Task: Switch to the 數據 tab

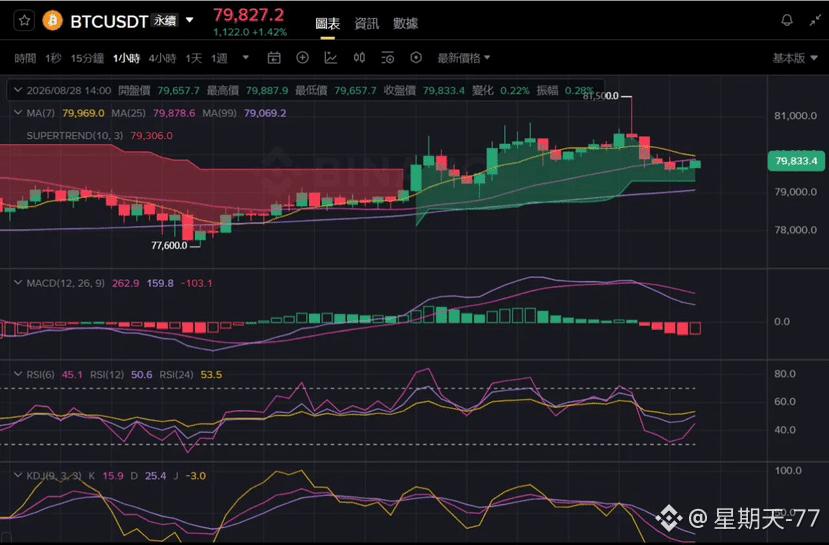Action: 406,23
